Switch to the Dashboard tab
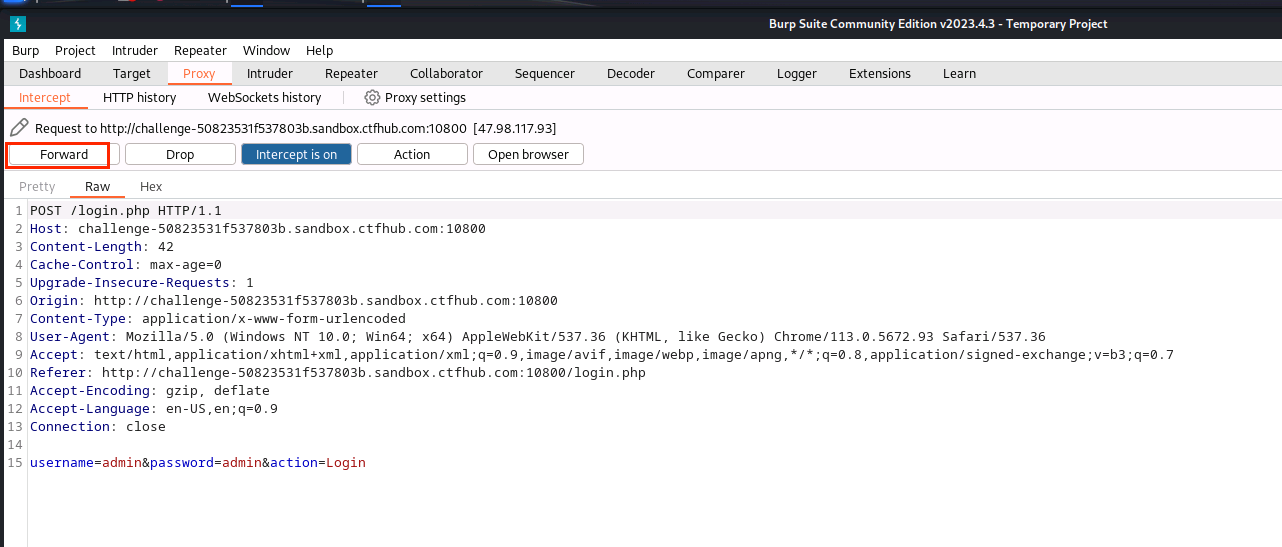Image resolution: width=1282 pixels, height=547 pixels. click(x=50, y=73)
